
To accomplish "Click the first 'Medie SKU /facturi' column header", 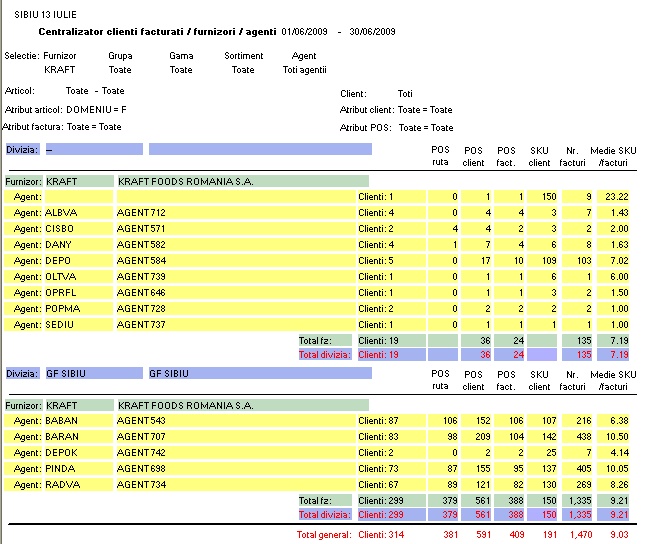I will click(x=613, y=157).
